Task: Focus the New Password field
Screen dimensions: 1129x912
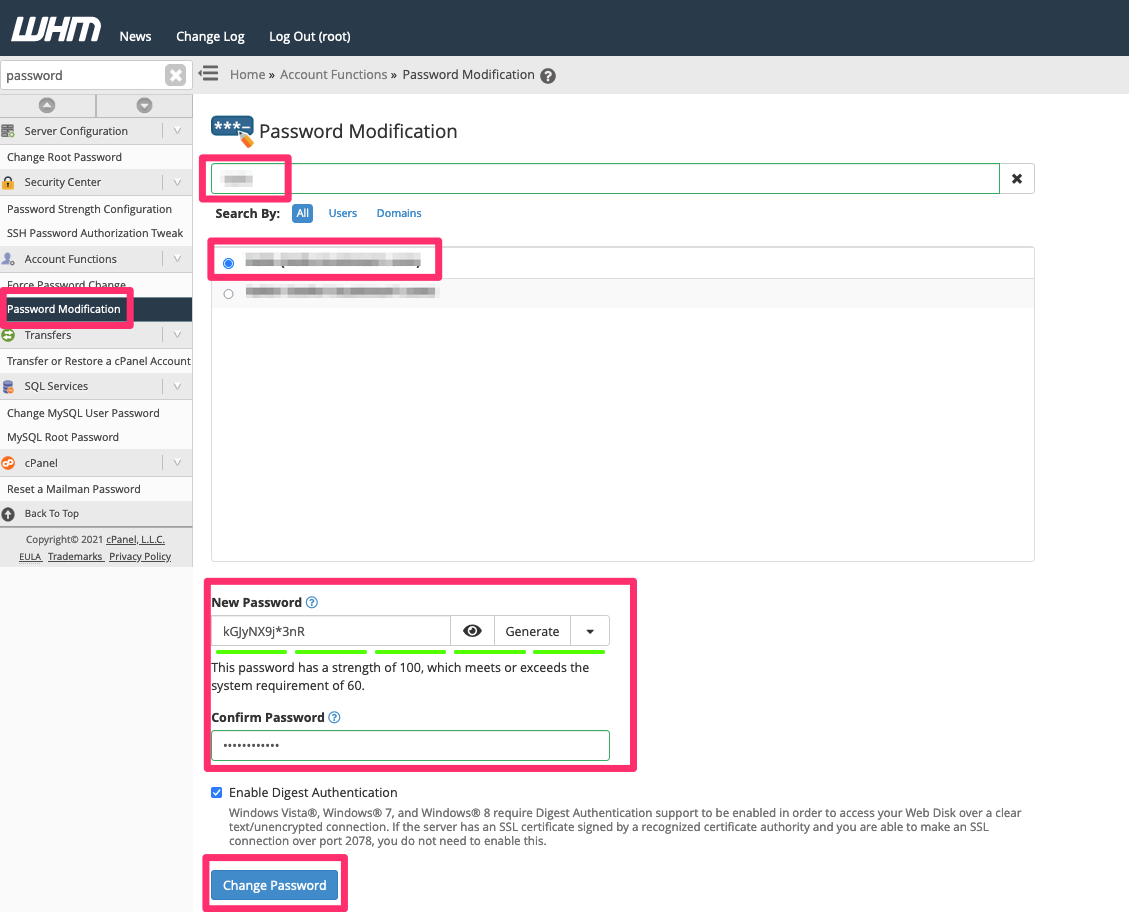Action: tap(331, 631)
